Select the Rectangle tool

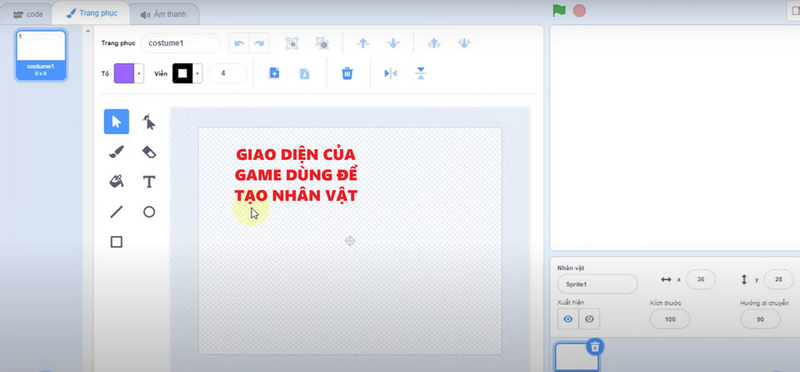click(x=116, y=242)
